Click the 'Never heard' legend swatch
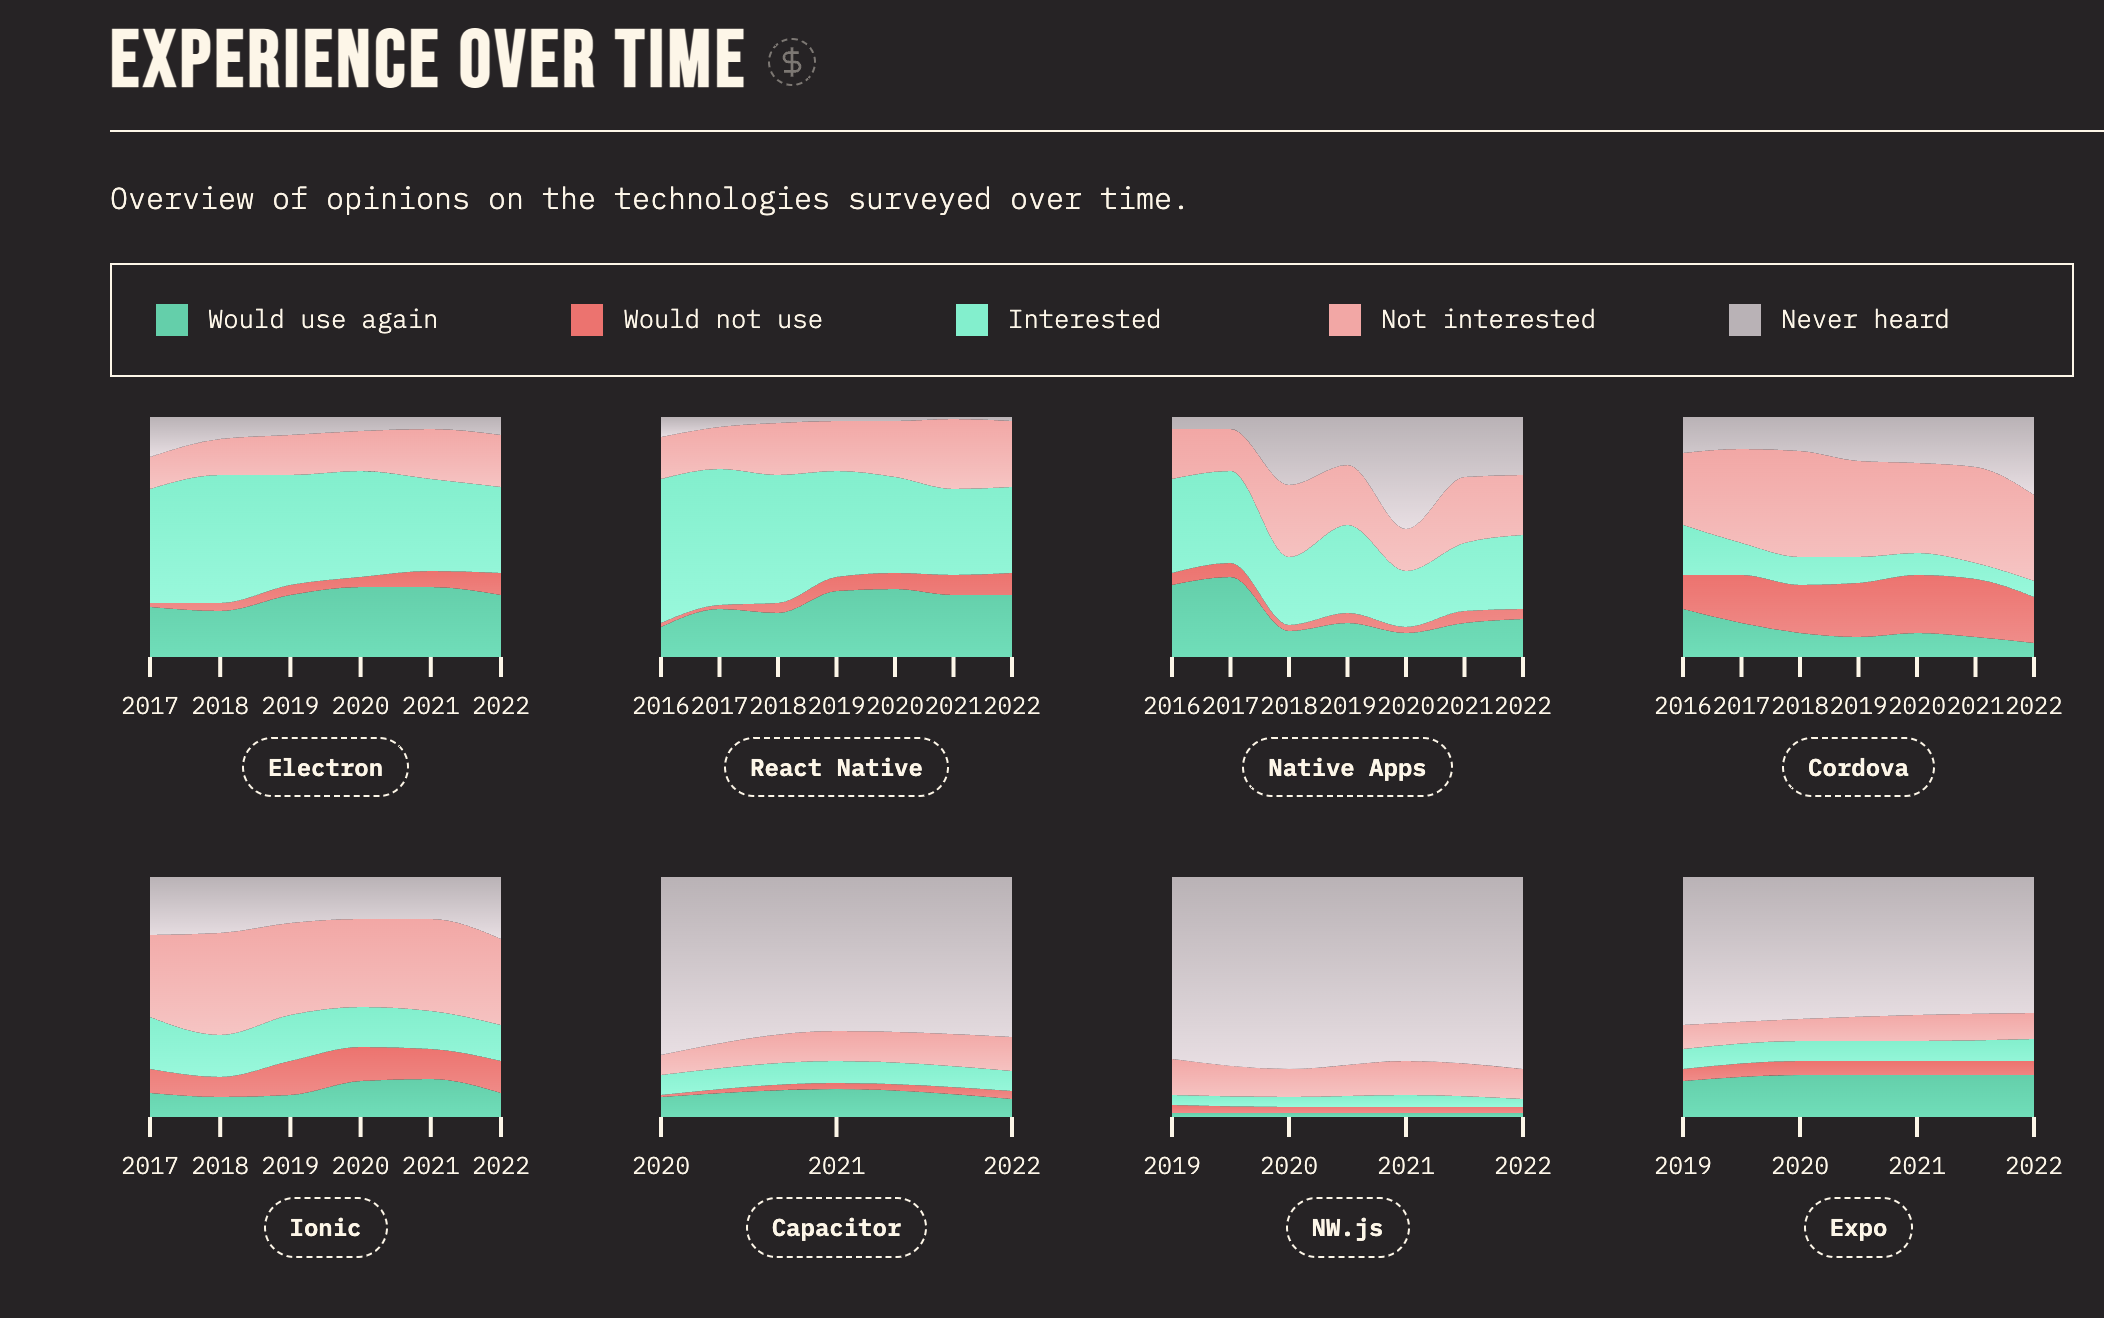2104x1318 pixels. click(x=1745, y=320)
